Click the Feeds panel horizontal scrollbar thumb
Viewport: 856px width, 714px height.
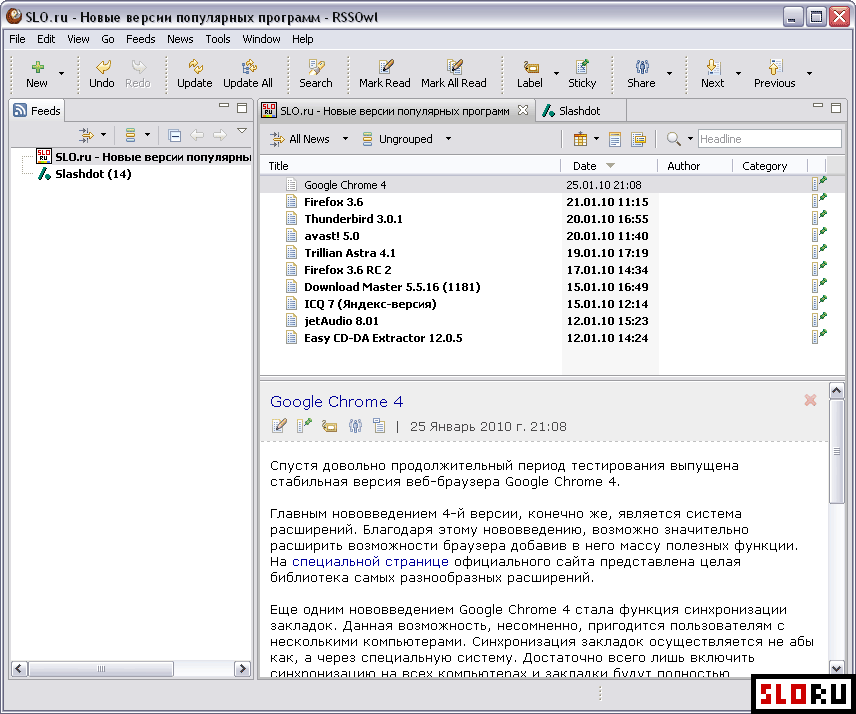coord(101,669)
